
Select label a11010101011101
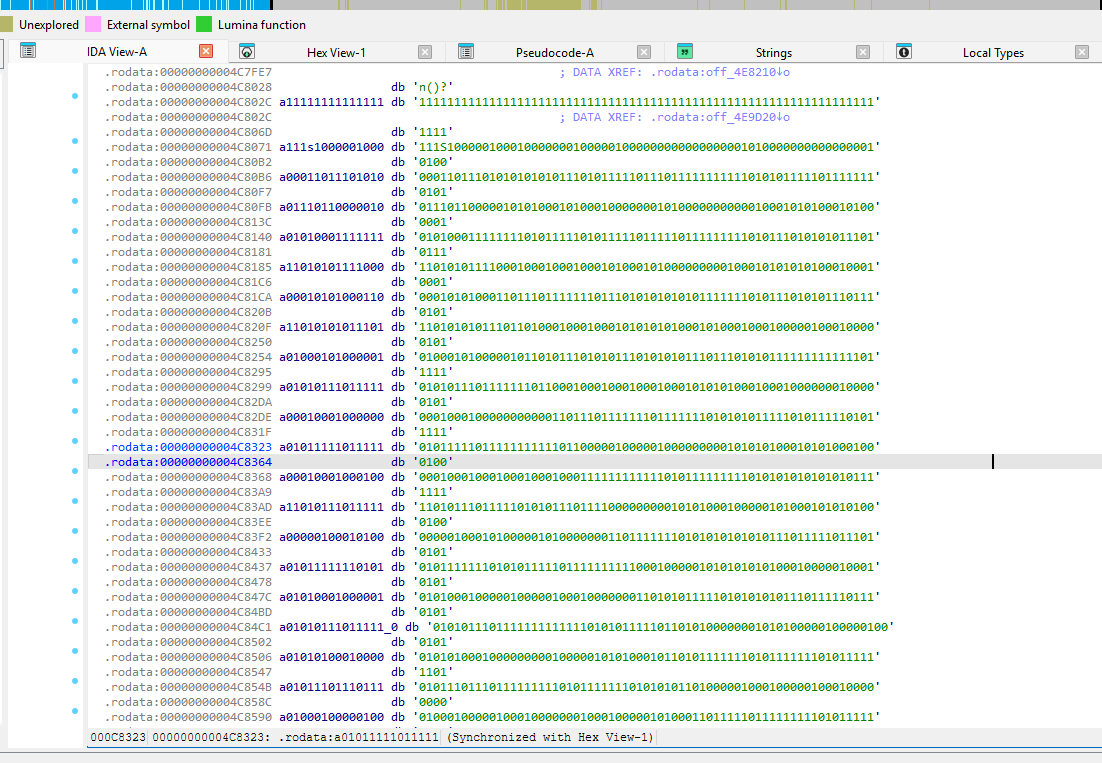click(332, 327)
